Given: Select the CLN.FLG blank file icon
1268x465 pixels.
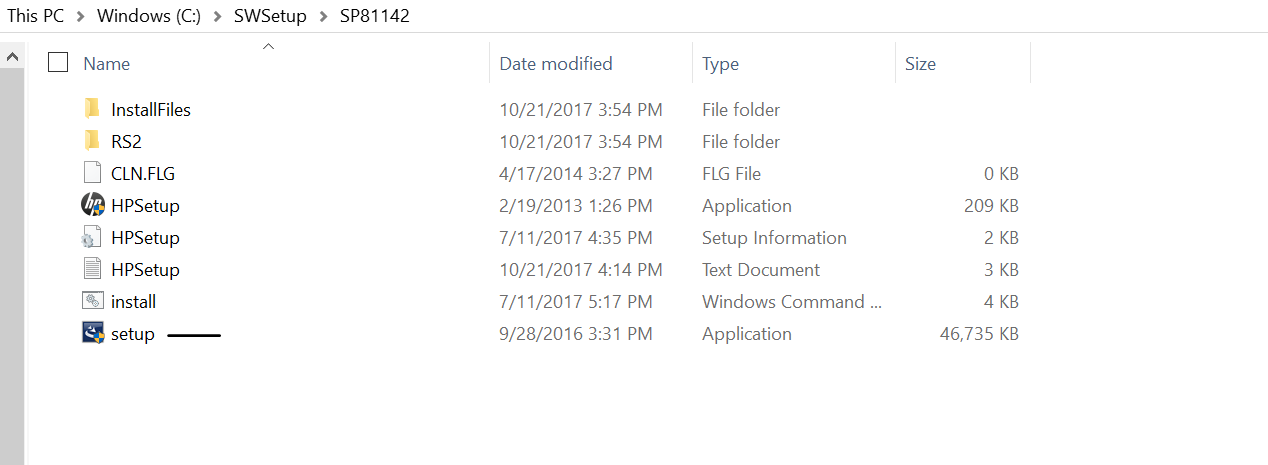Looking at the screenshot, I should pyautogui.click(x=92, y=173).
